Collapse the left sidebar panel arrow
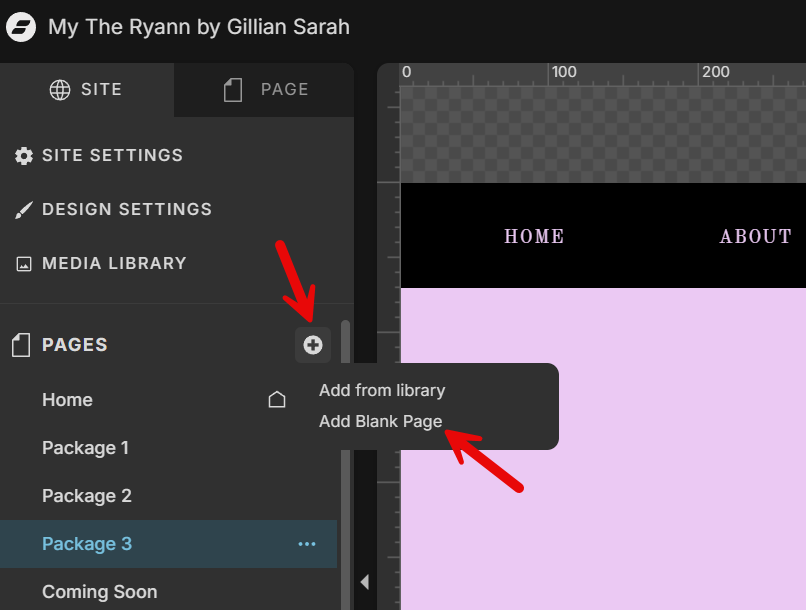The image size is (806, 610). tap(365, 582)
